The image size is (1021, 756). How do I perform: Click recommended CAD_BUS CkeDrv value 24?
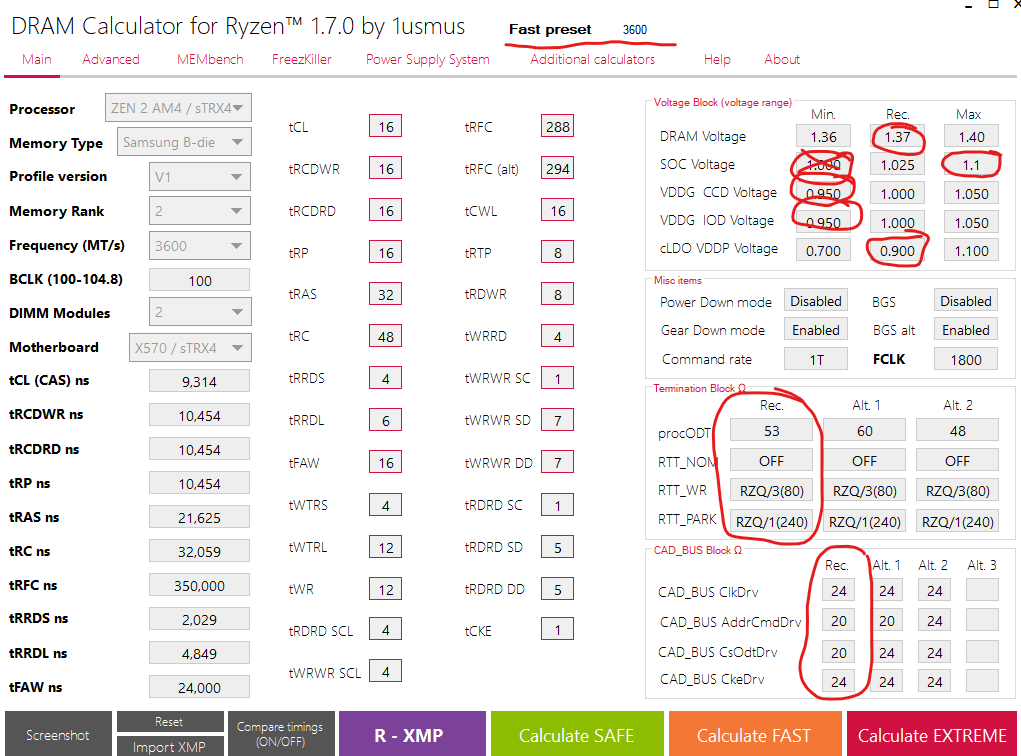point(838,681)
